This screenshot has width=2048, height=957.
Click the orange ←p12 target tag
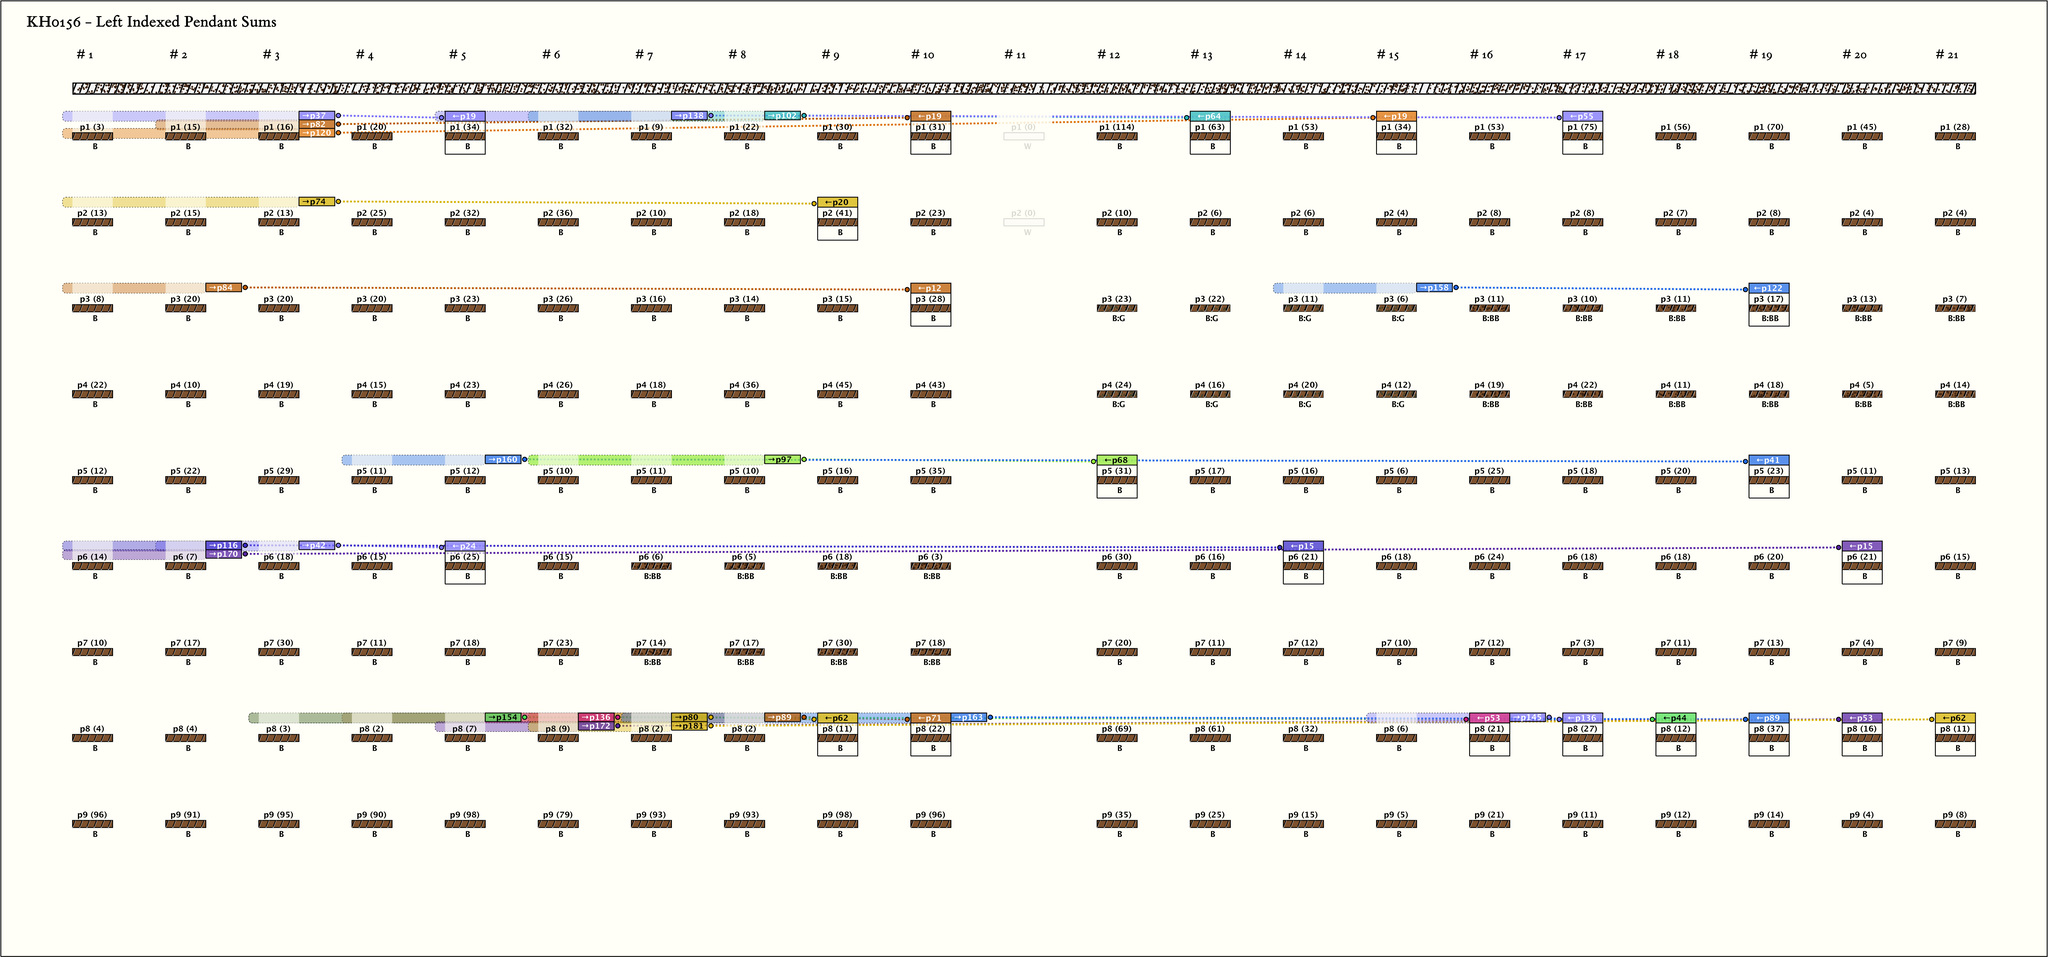coord(930,289)
